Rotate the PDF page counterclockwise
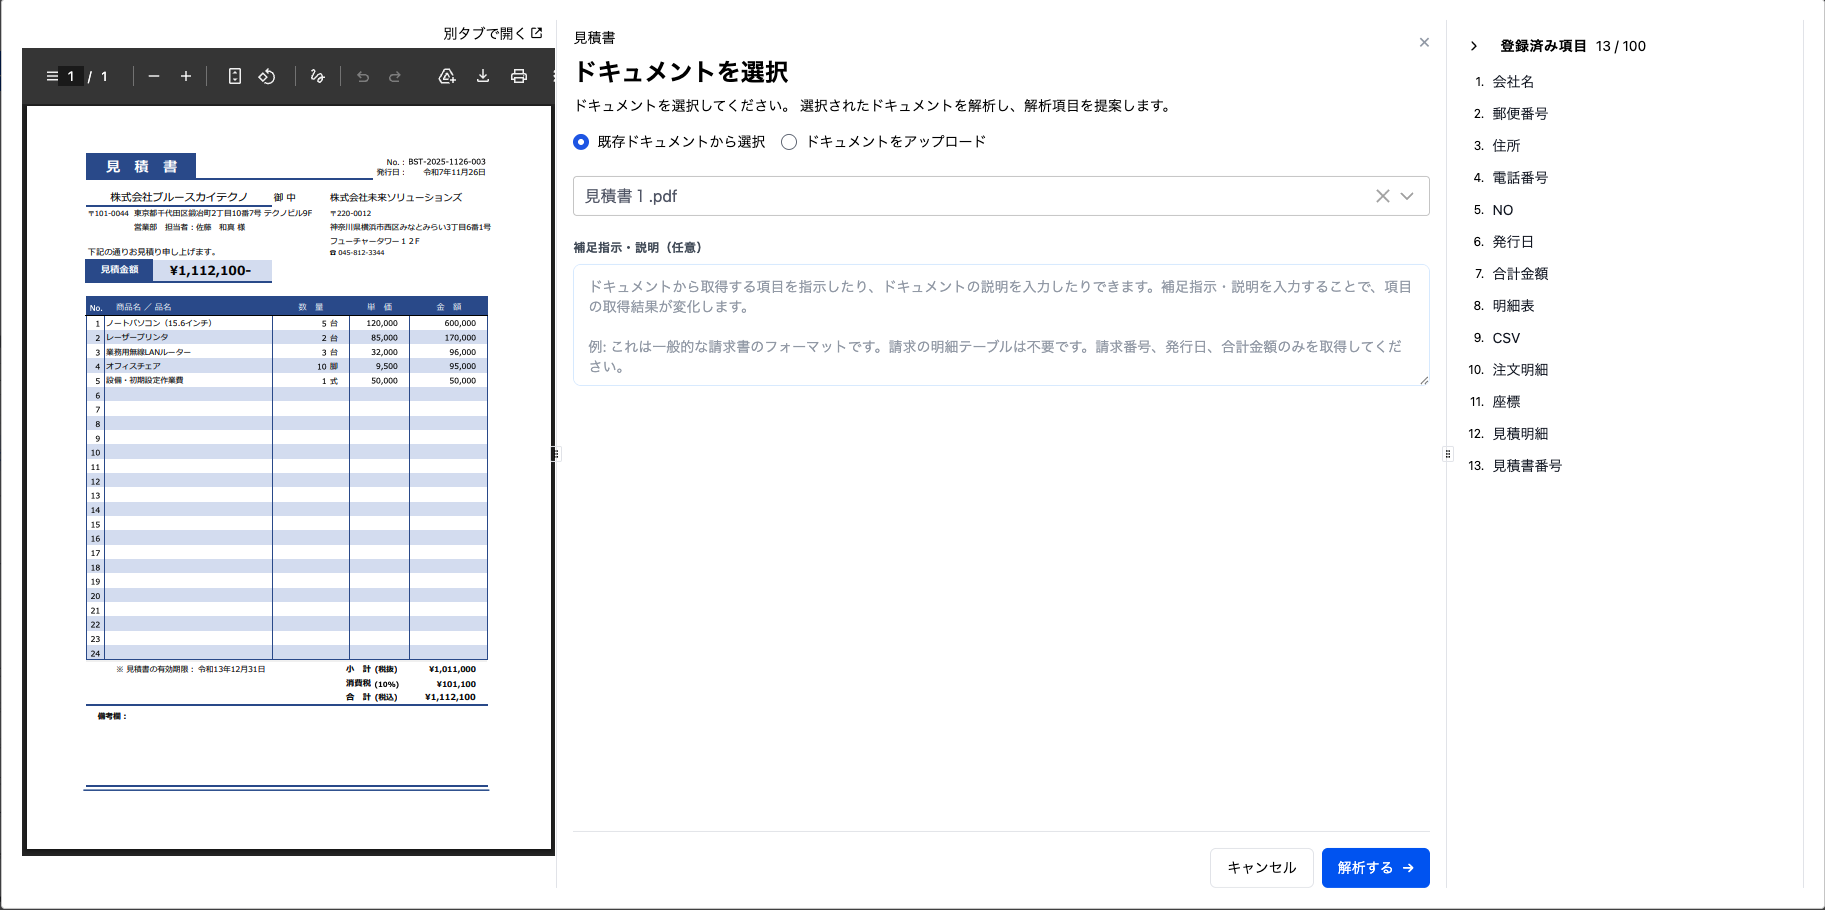 click(267, 76)
